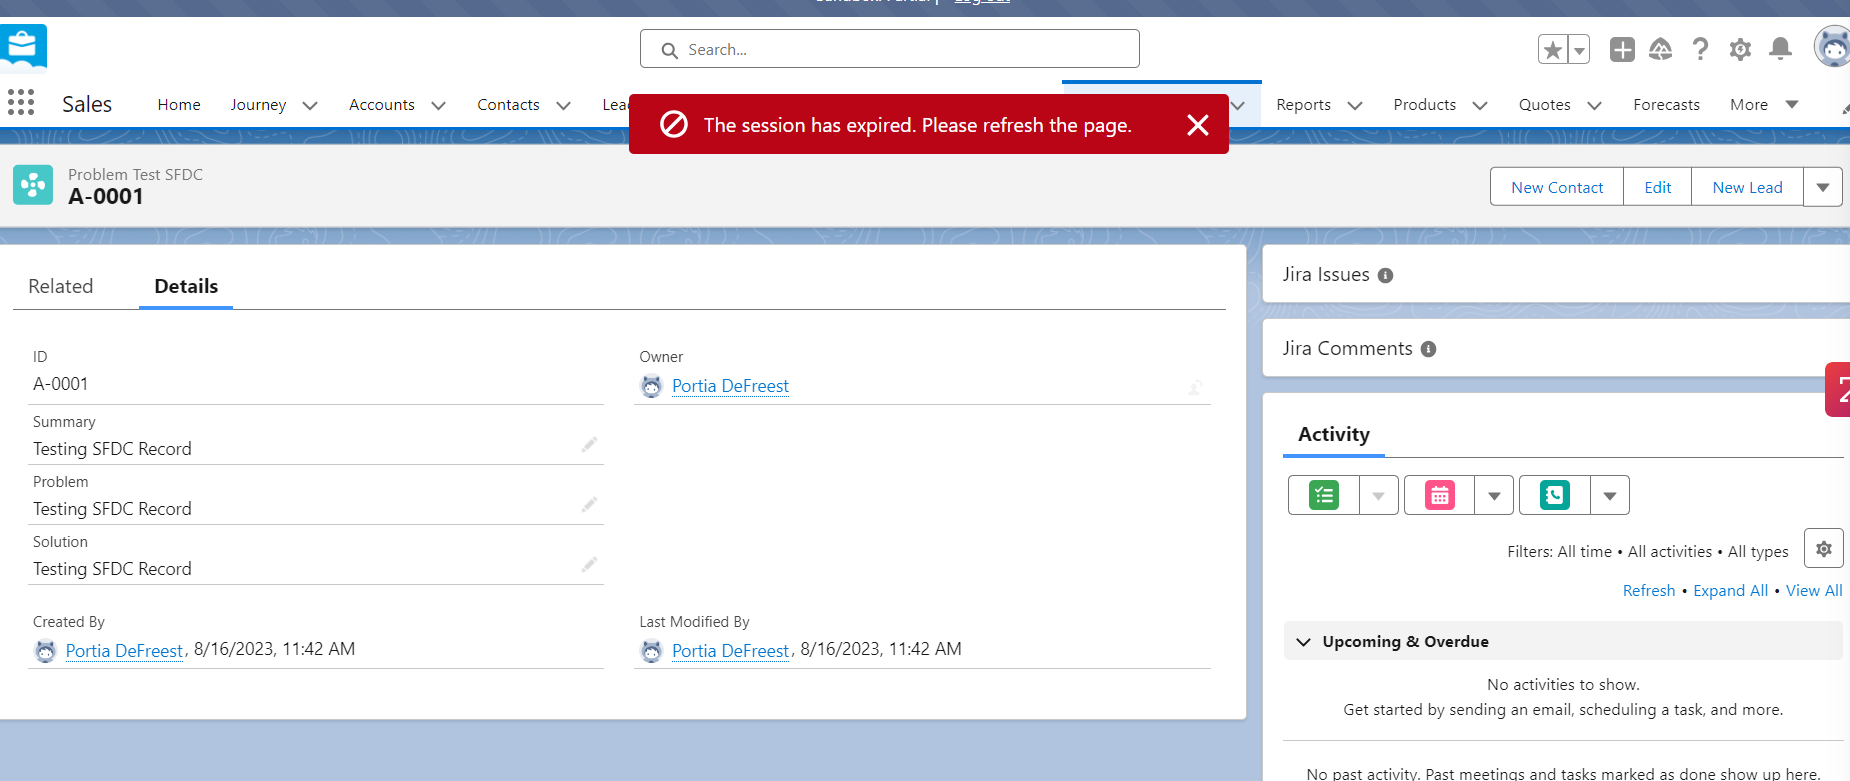Expand the Reports tab dropdown
Screen dimensions: 1850x781
pyautogui.click(x=1355, y=105)
